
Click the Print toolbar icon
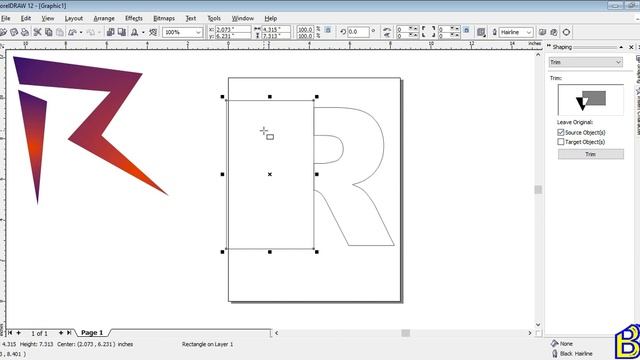(x=25, y=32)
